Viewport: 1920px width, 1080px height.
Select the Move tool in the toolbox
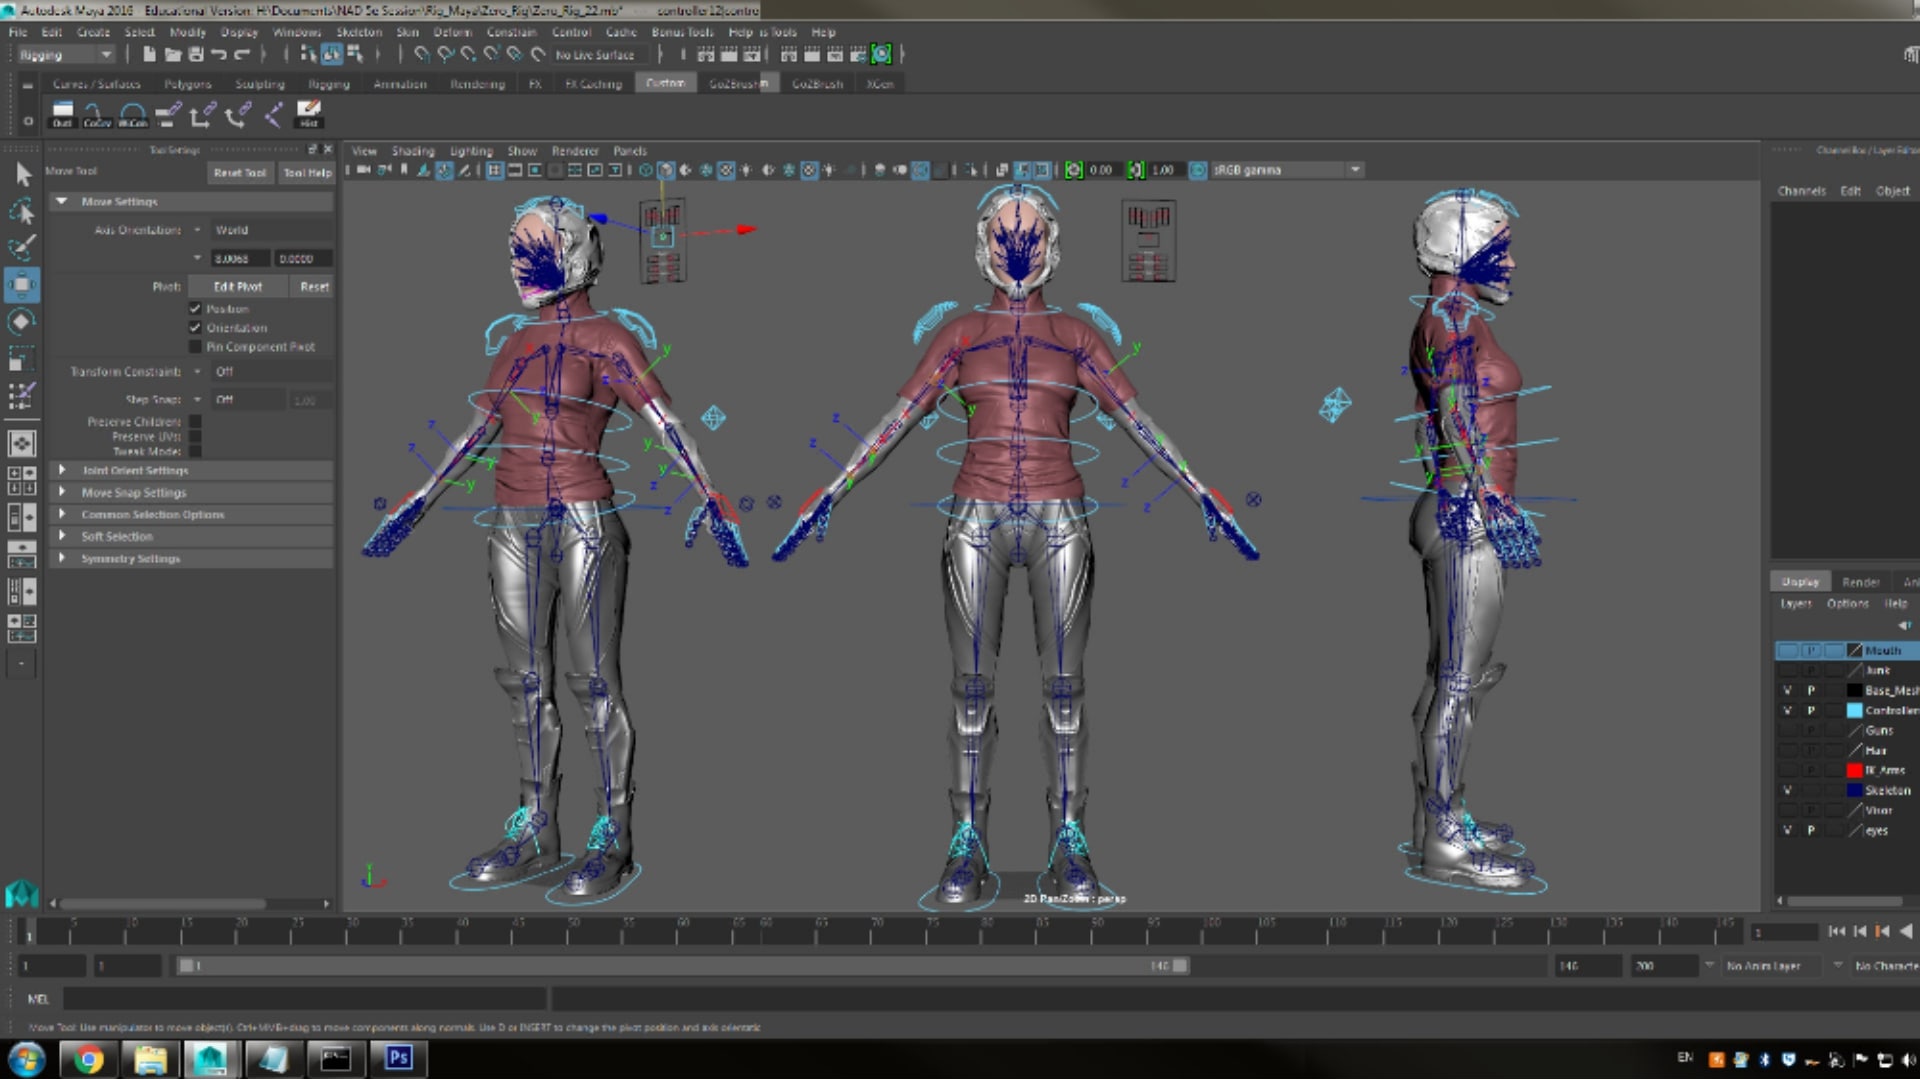pyautogui.click(x=22, y=285)
